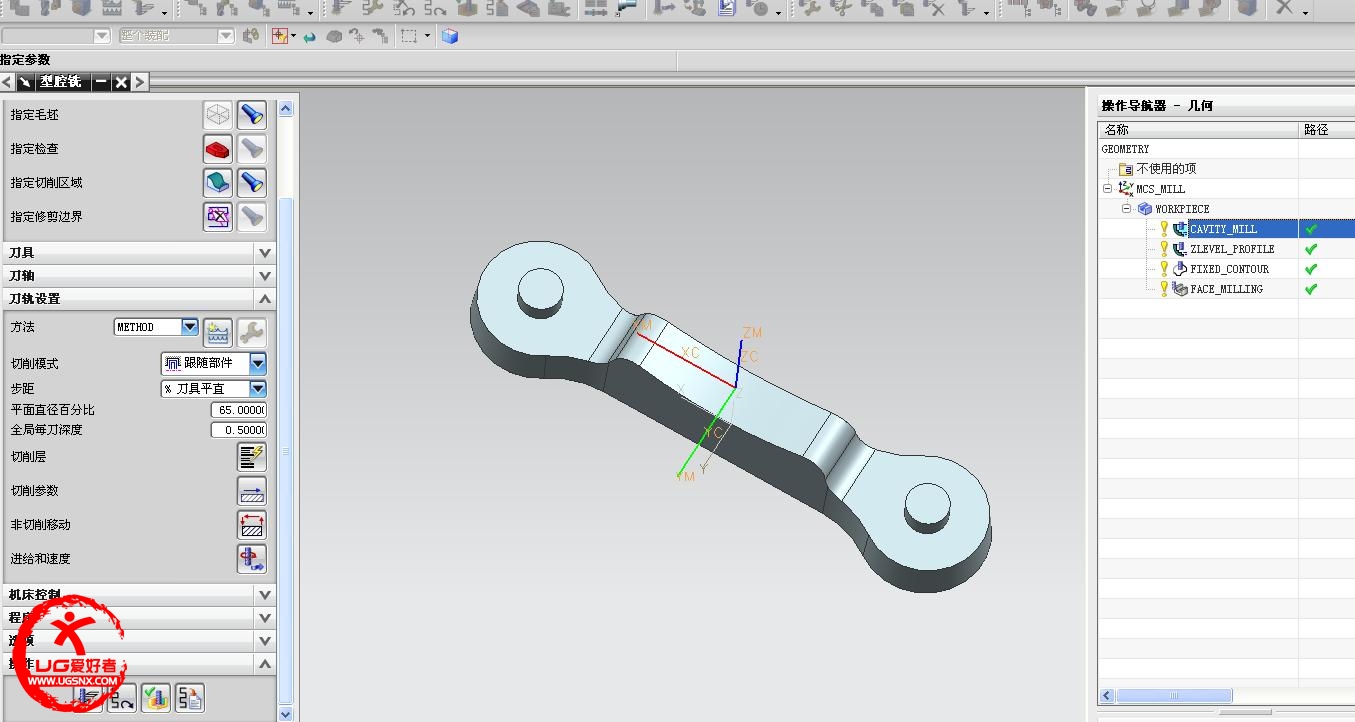The height and width of the screenshot is (722, 1355).
Task: Click the green check beside CAVITY_MILL
Action: click(1311, 229)
